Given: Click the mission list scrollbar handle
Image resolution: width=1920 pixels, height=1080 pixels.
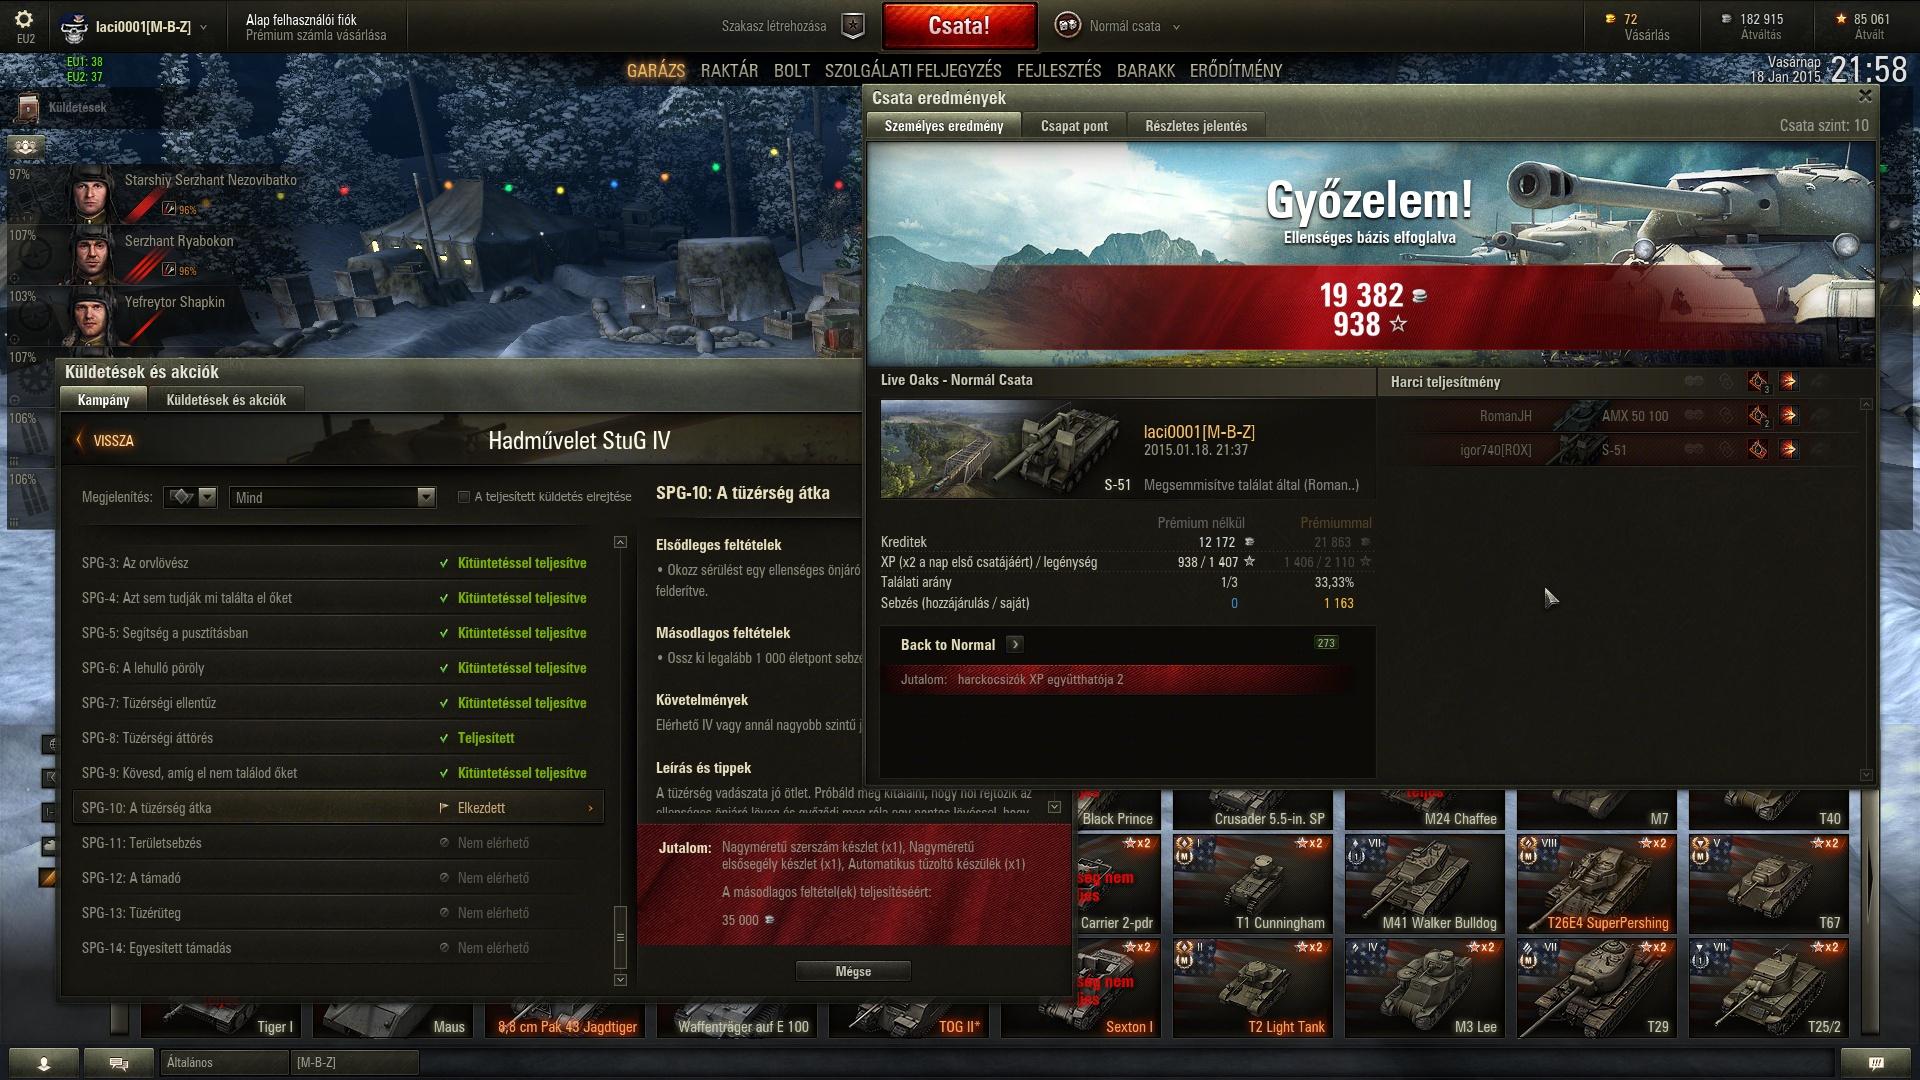Looking at the screenshot, I should [620, 937].
